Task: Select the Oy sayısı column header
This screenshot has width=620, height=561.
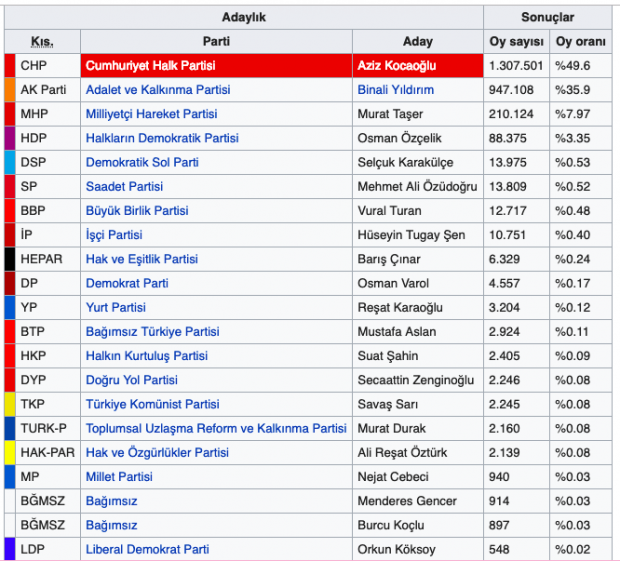Action: click(516, 42)
